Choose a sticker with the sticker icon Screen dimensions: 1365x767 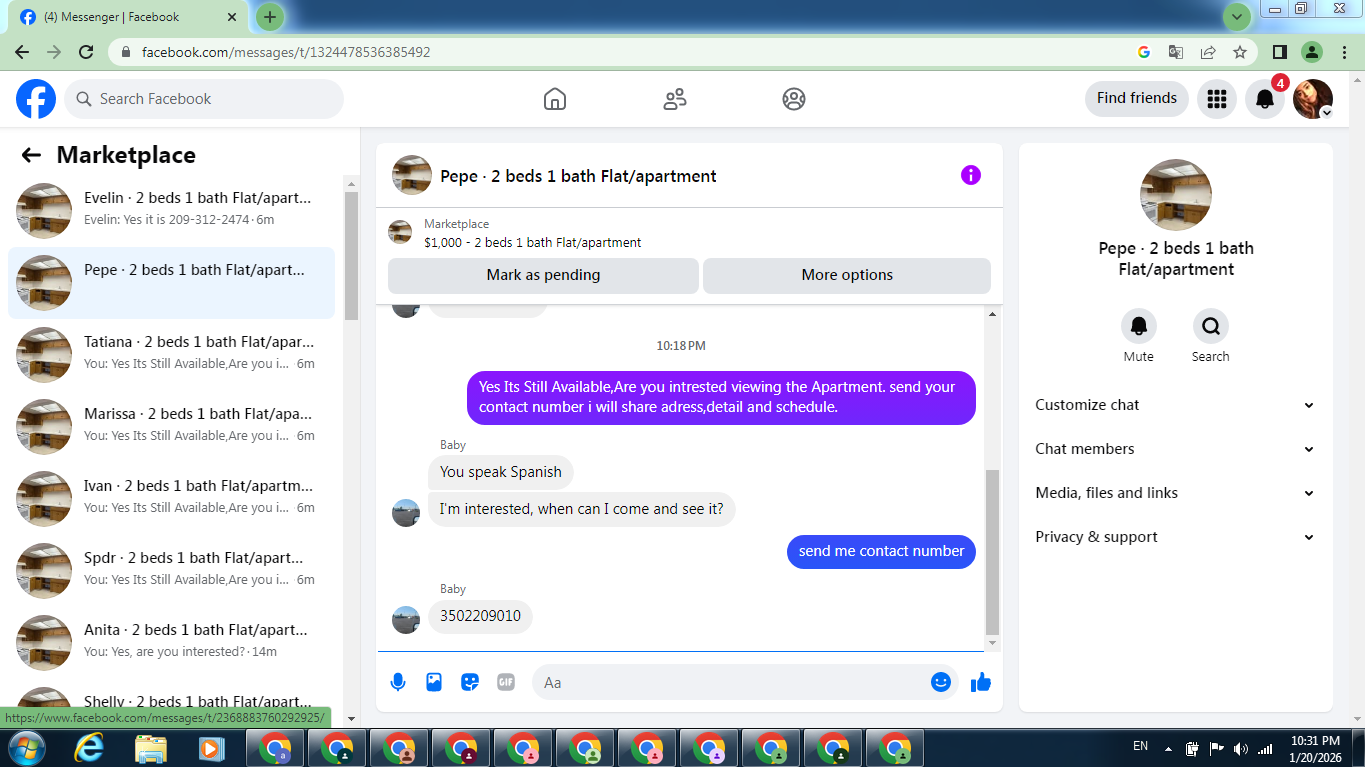click(x=470, y=682)
